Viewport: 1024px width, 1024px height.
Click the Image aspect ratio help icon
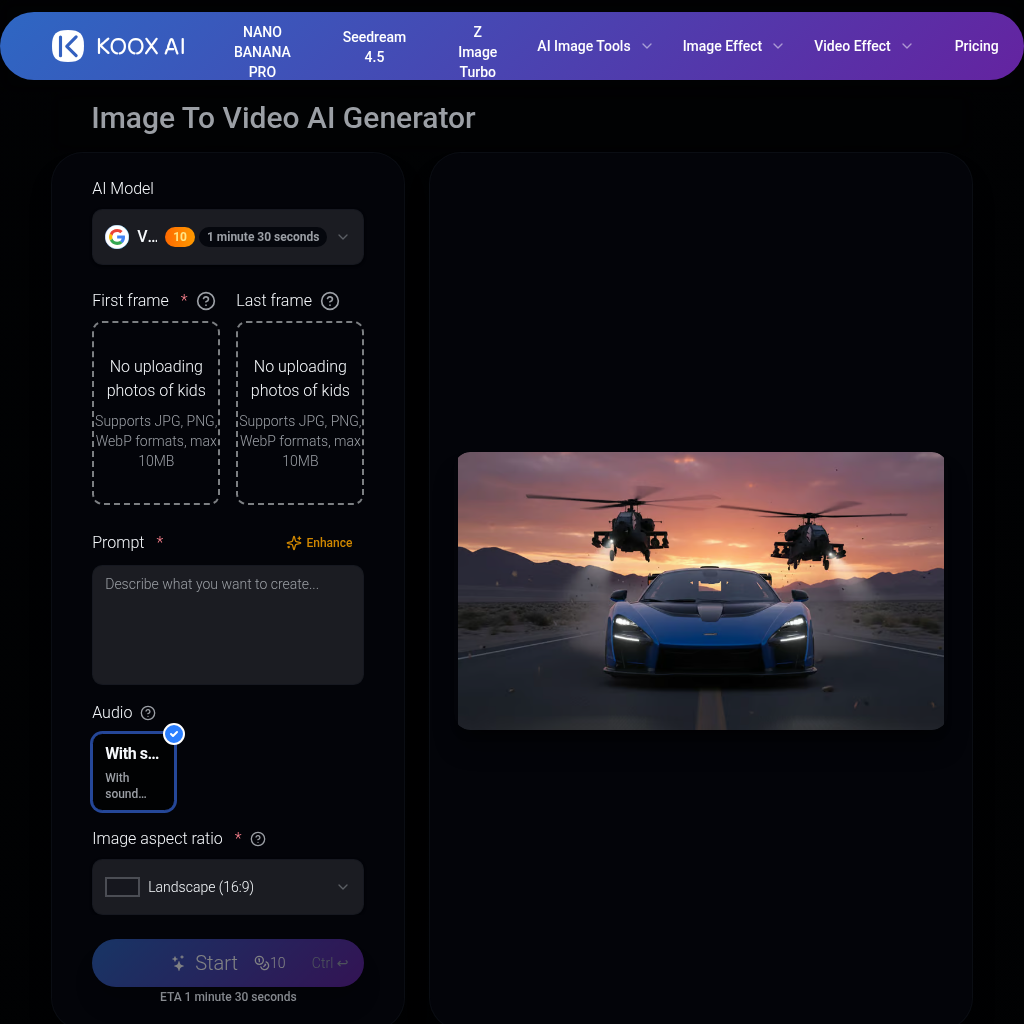(x=258, y=839)
